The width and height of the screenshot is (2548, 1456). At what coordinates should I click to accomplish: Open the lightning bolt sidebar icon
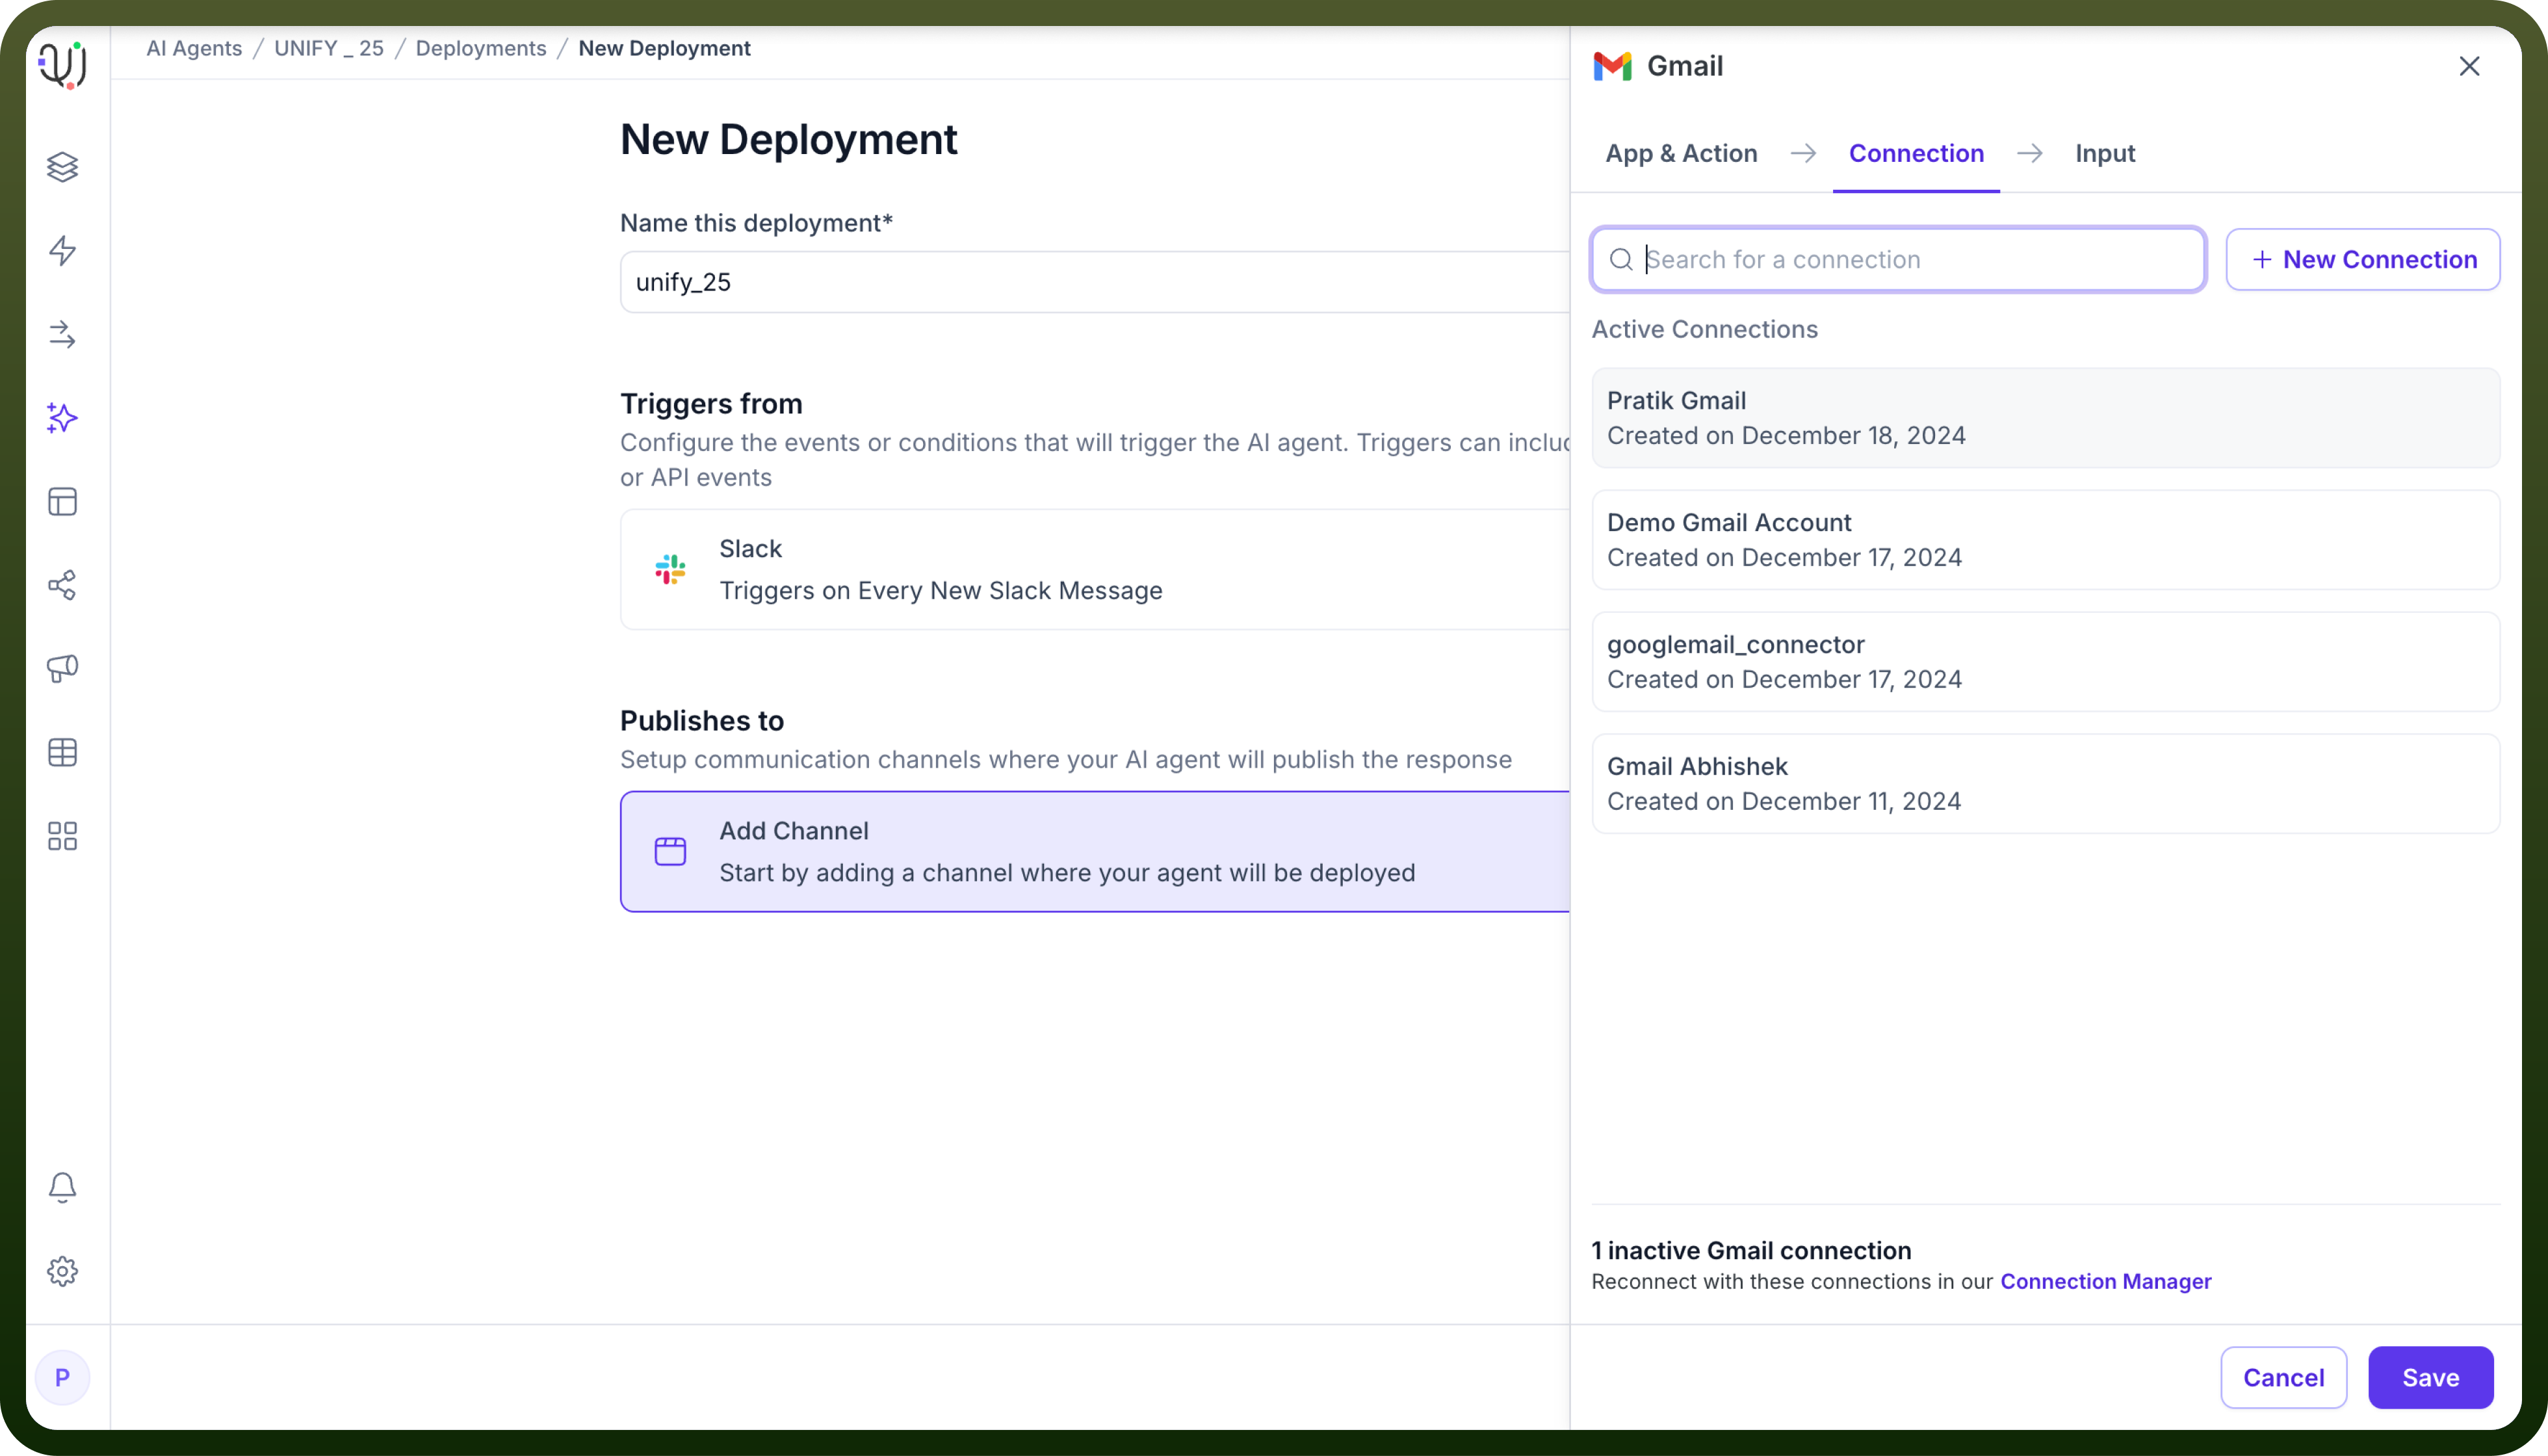pyautogui.click(x=62, y=250)
